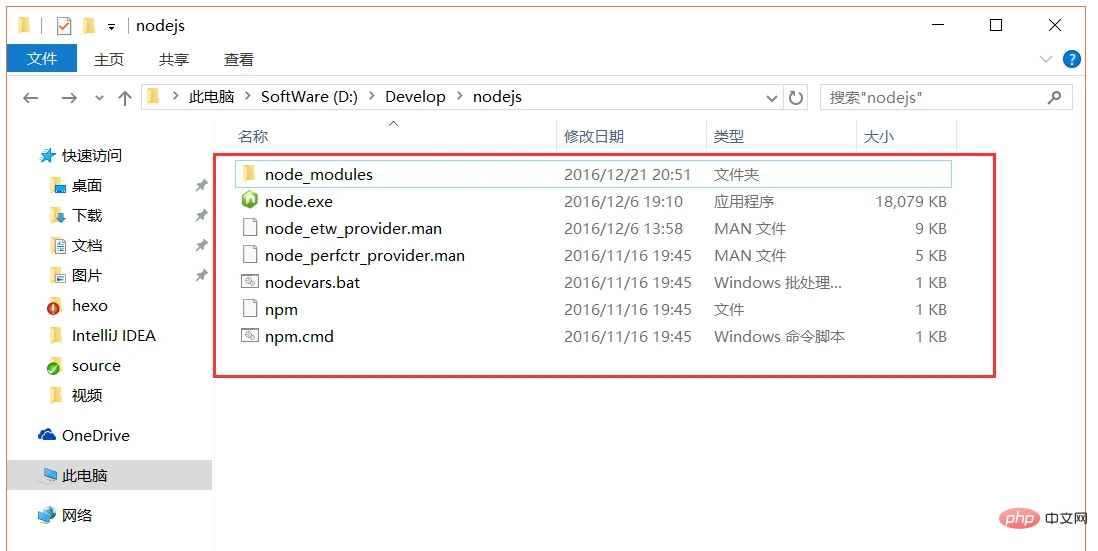Click the npm.cmd script file icon
This screenshot has width=1098, height=551.
tap(250, 336)
